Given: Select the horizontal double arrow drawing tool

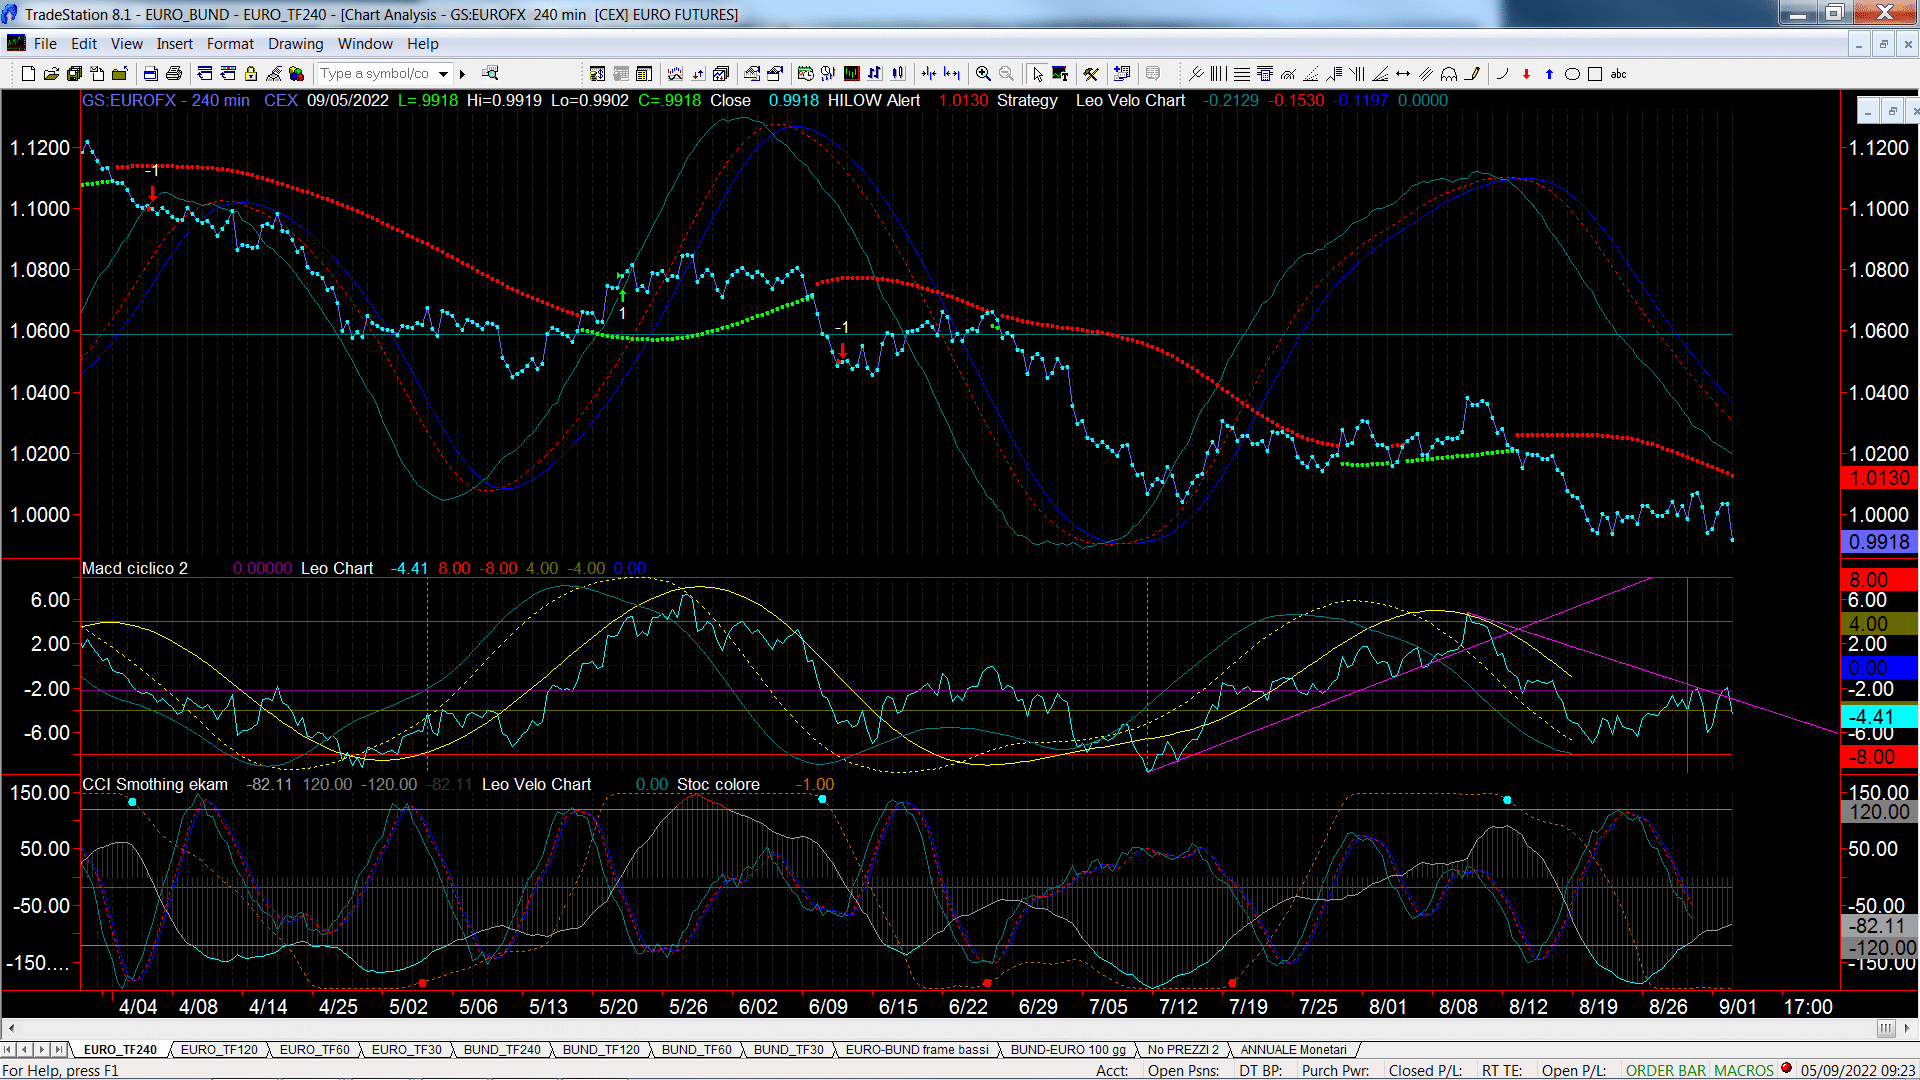Looking at the screenshot, I should tap(1403, 73).
